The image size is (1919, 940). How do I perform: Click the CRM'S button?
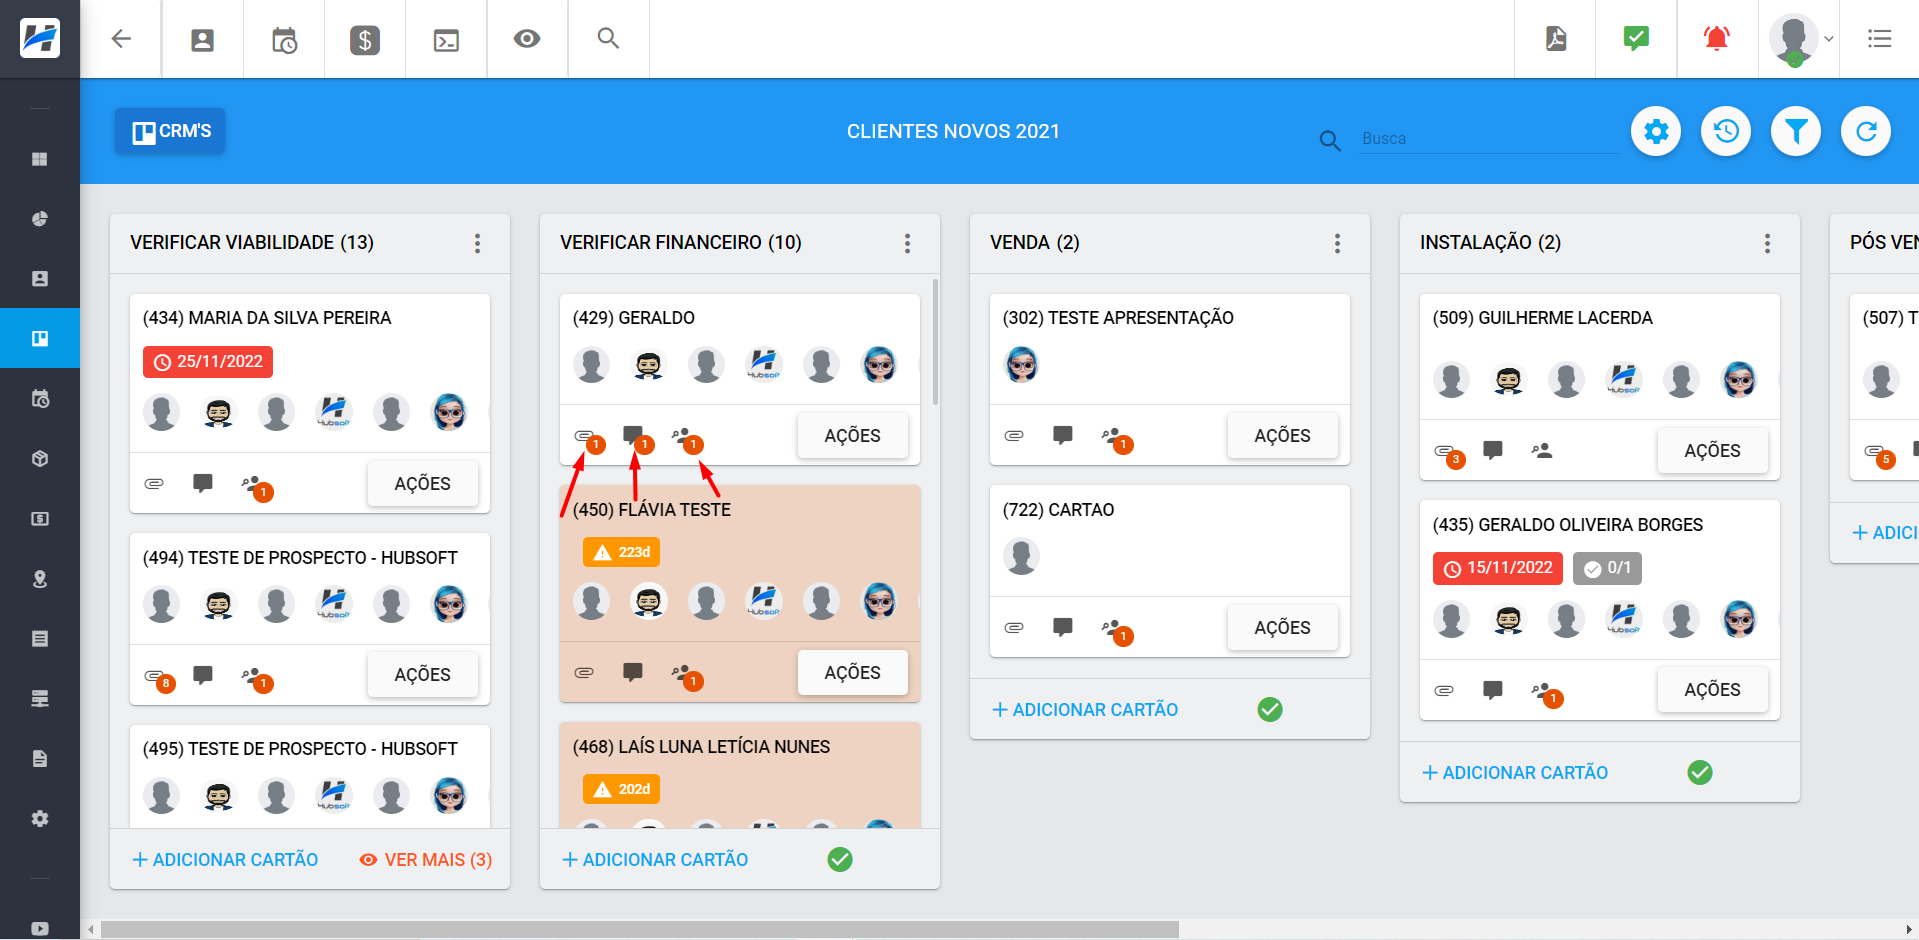(x=170, y=131)
